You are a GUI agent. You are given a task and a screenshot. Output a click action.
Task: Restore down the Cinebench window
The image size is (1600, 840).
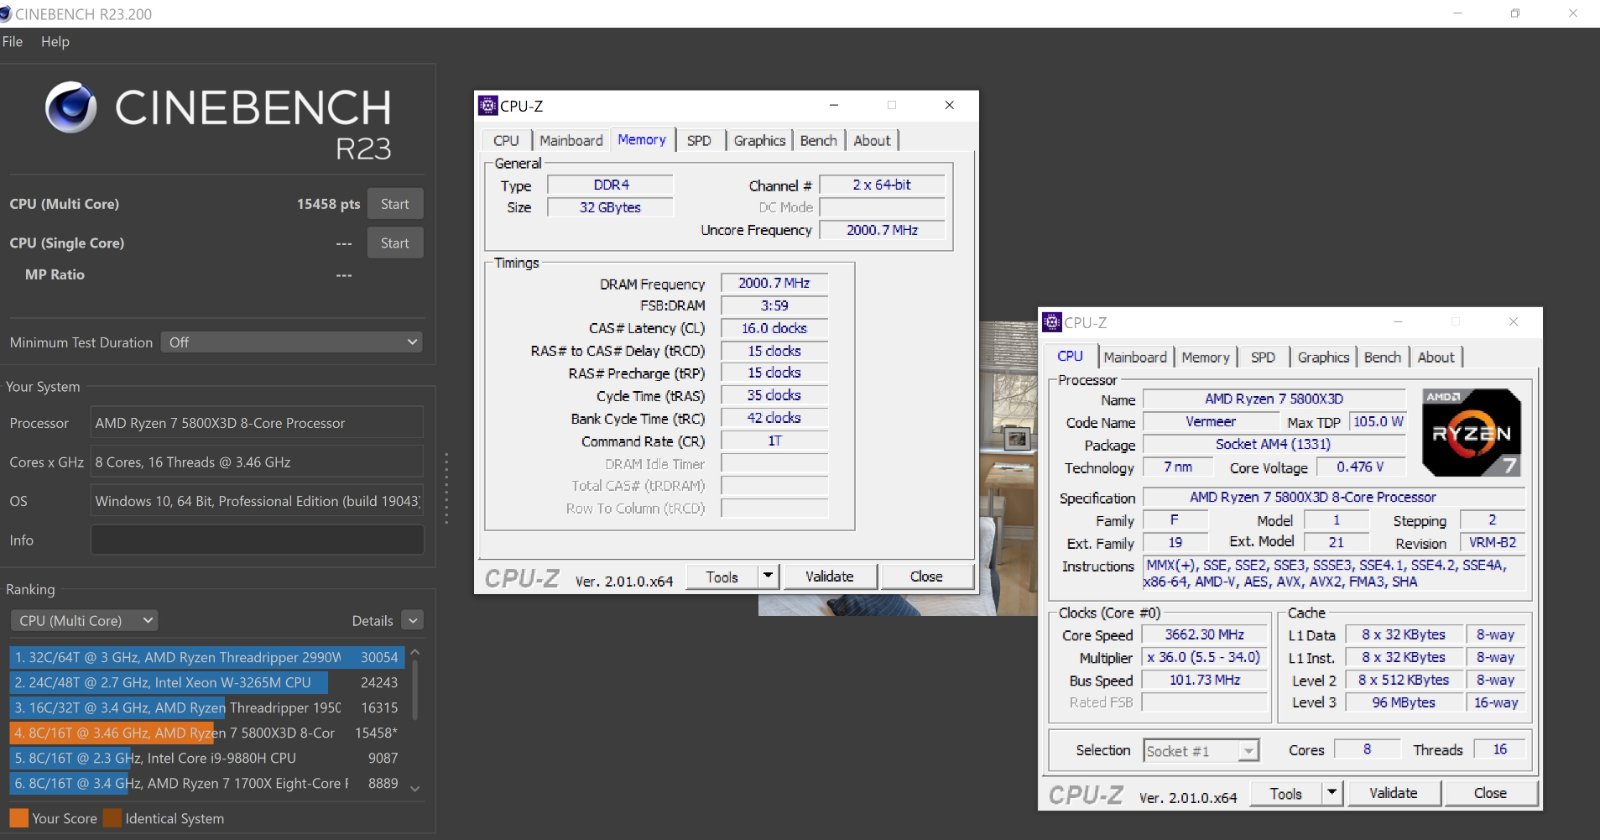tap(1515, 13)
